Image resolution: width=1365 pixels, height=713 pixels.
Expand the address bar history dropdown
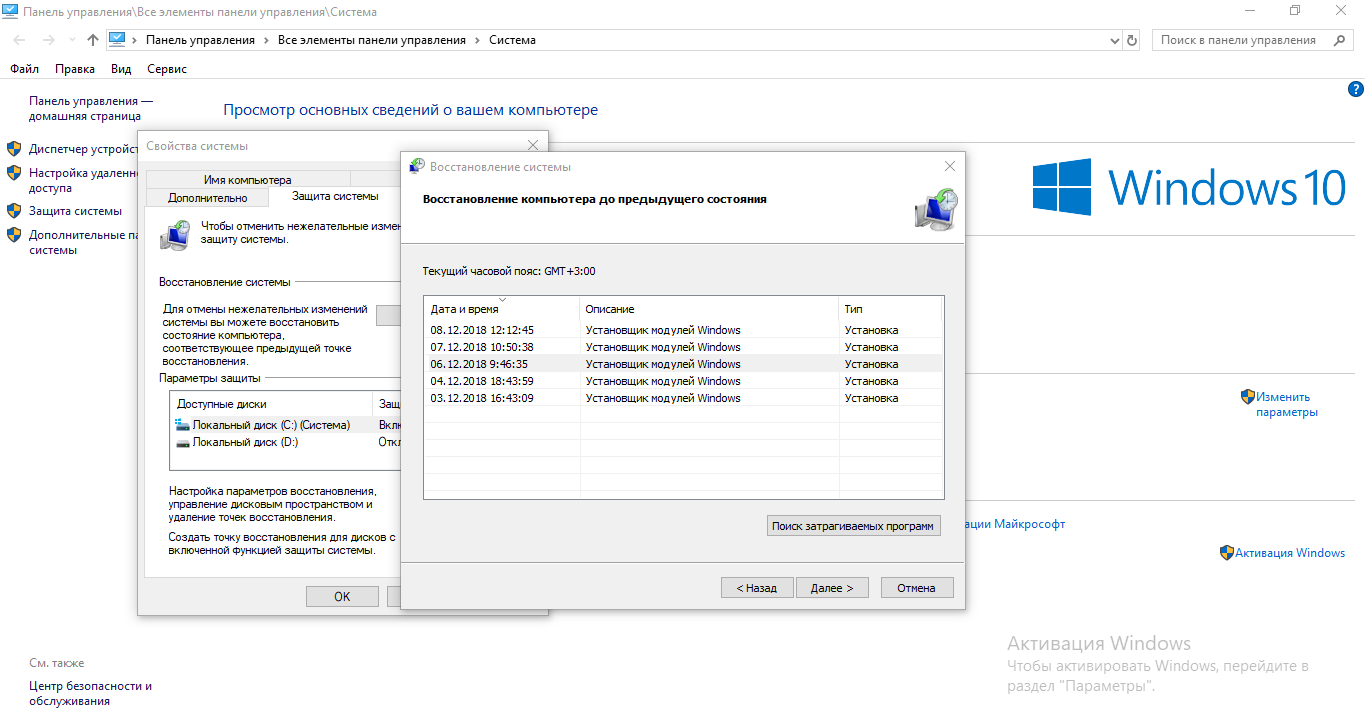point(1115,41)
